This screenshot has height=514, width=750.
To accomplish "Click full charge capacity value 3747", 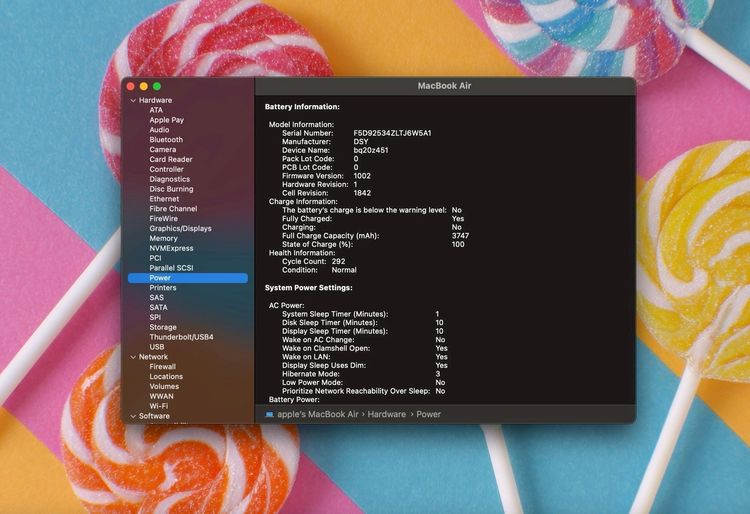I will pos(460,236).
